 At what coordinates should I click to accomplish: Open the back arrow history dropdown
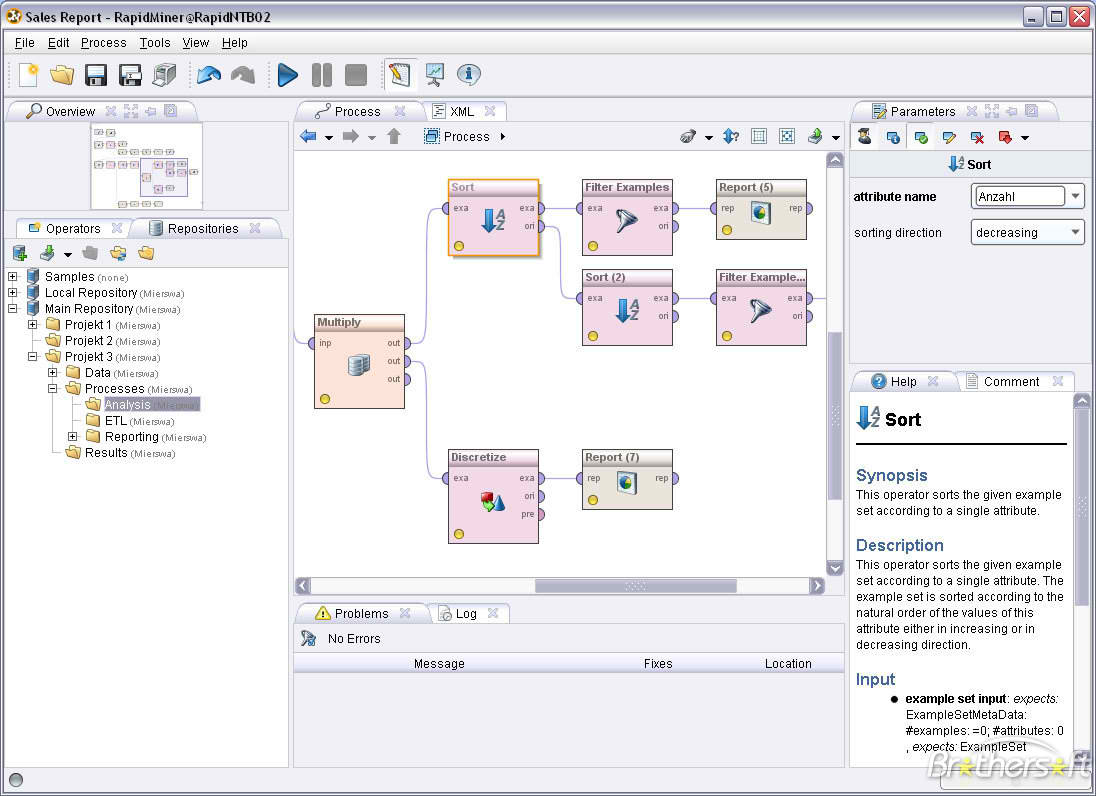pos(329,138)
